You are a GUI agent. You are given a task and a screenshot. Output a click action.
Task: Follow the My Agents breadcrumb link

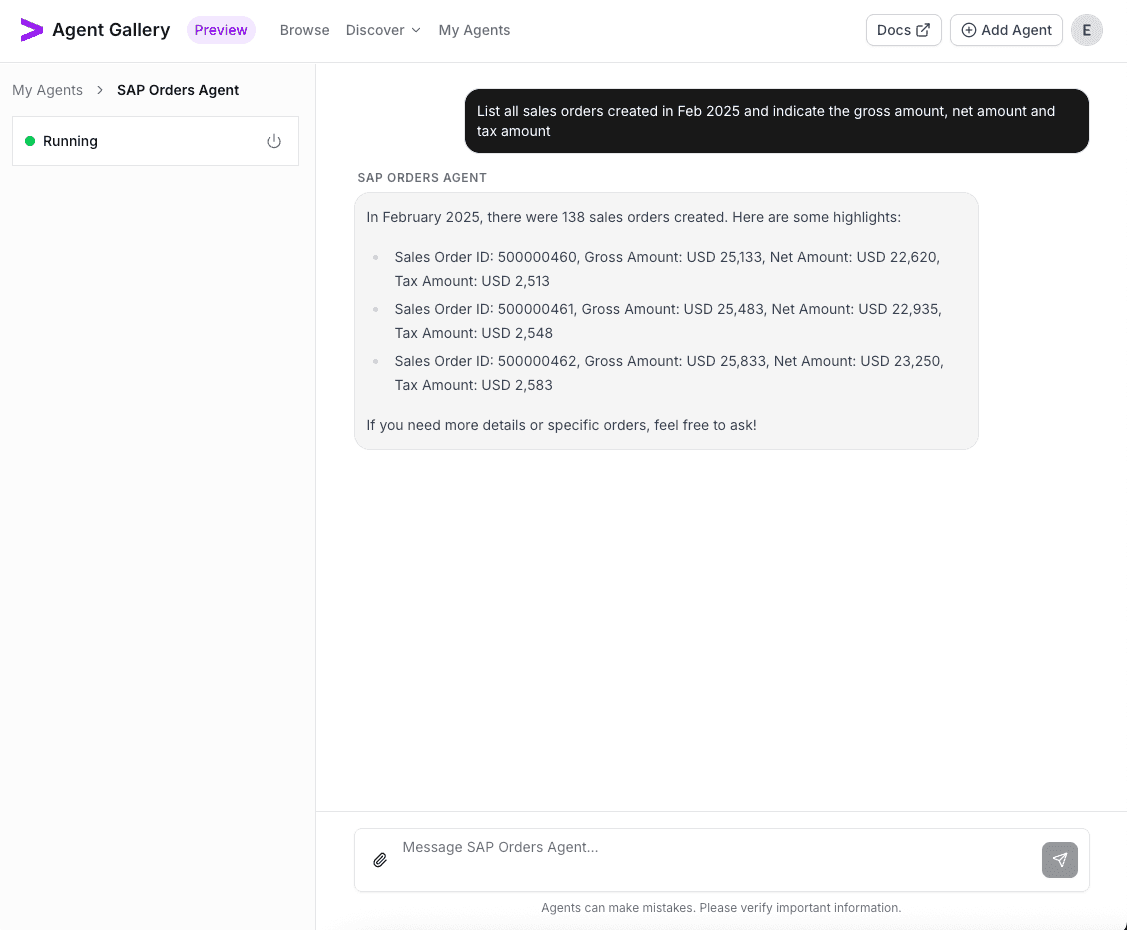pos(47,90)
